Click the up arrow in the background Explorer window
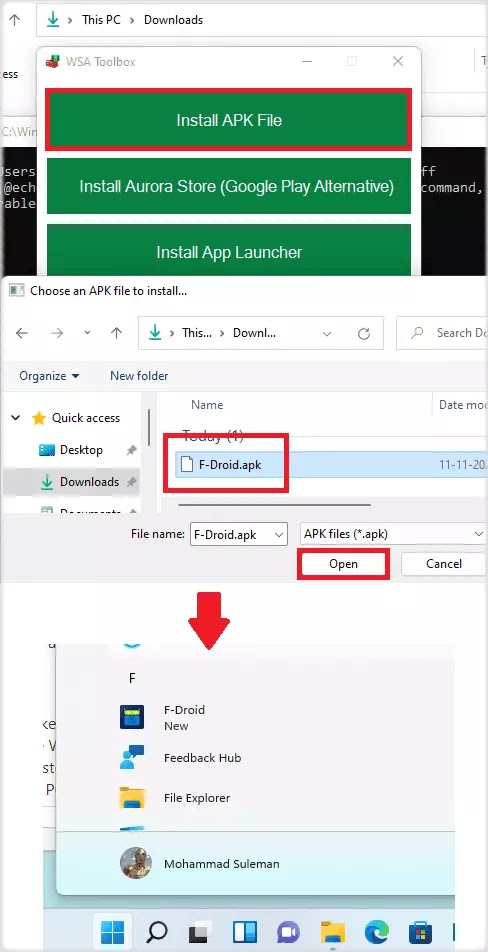The image size is (488, 952). tap(15, 19)
